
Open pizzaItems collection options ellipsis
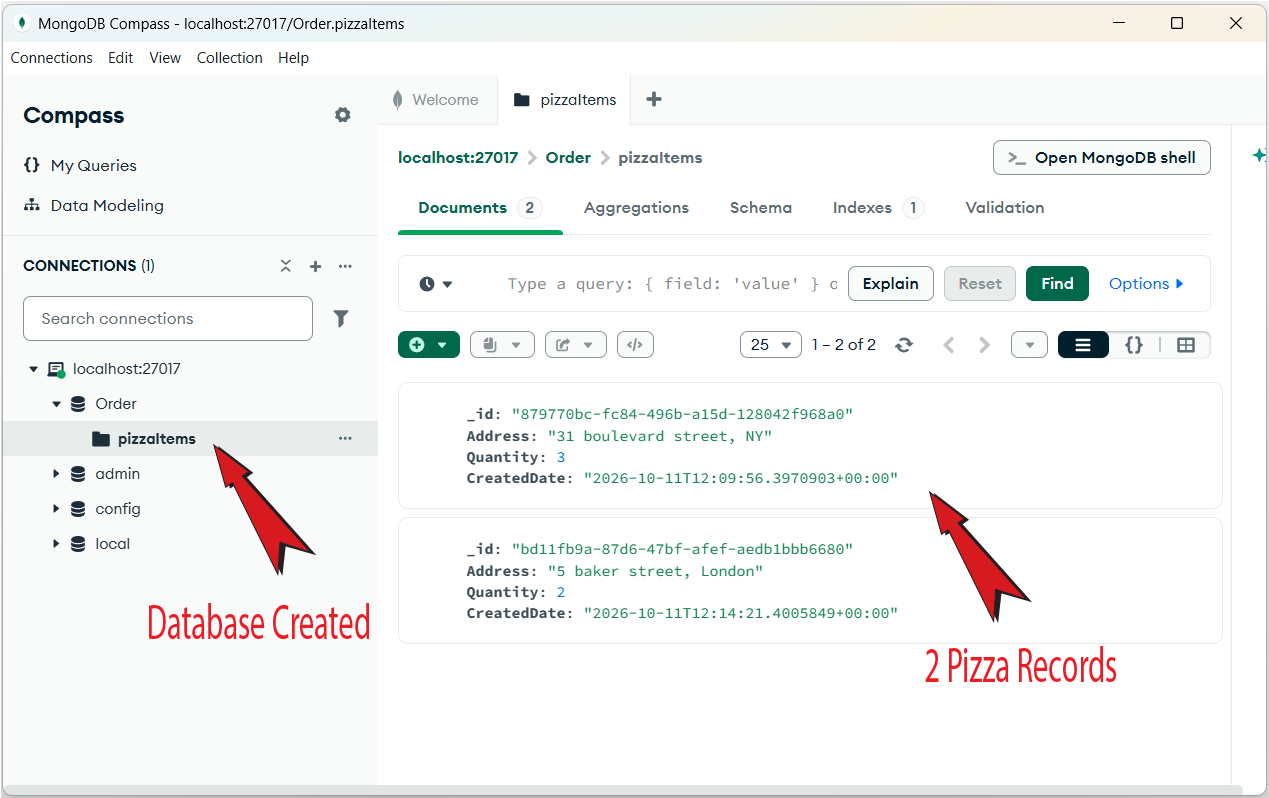[x=345, y=438]
